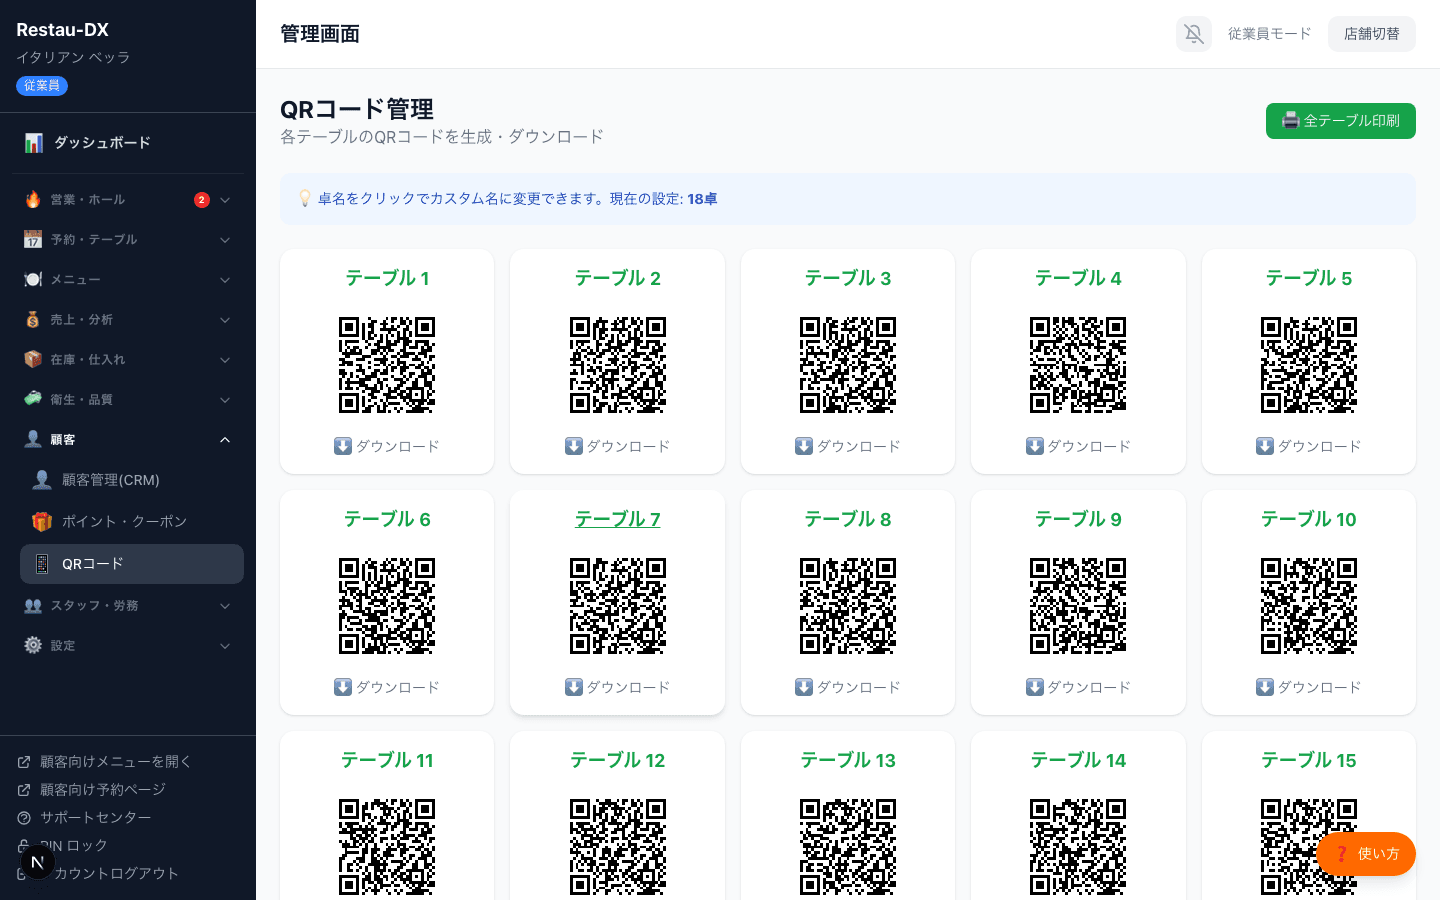The height and width of the screenshot is (900, 1440).
Task: Download the QR code for テーブル 7
Action: tap(618, 687)
